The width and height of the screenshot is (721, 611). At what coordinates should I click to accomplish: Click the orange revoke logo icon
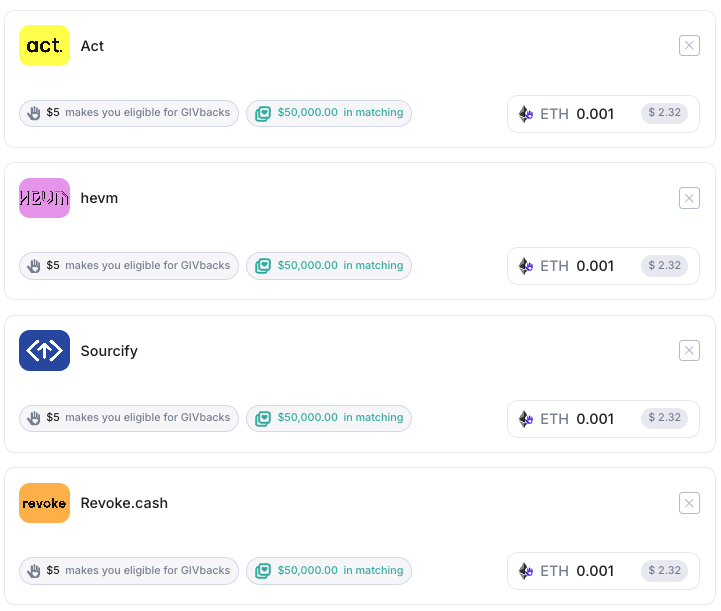tap(44, 503)
